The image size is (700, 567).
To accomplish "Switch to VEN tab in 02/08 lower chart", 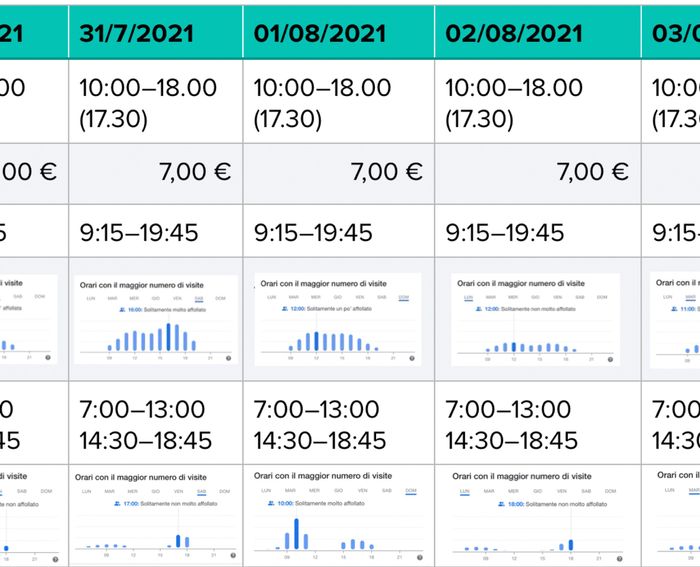I will (x=562, y=491).
